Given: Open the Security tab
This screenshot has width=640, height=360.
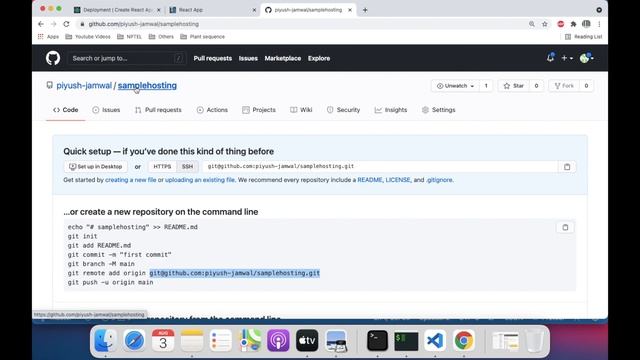Looking at the screenshot, I should coord(343,110).
